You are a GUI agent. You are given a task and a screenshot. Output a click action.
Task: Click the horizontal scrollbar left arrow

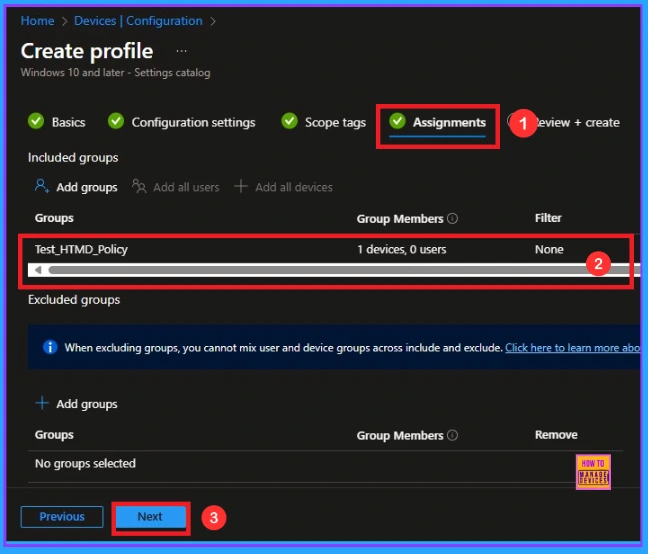(38, 270)
